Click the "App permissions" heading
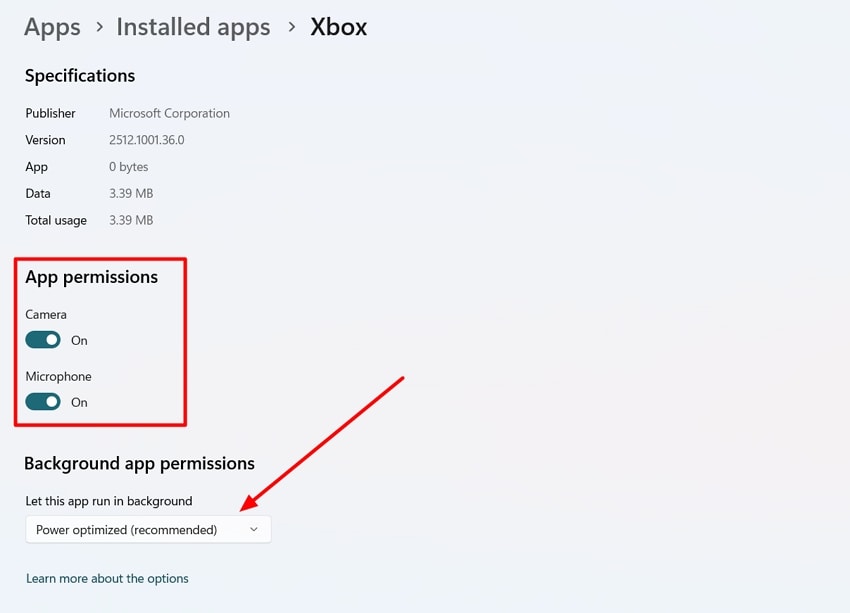Screen dimensions: 850x613 coord(94,277)
